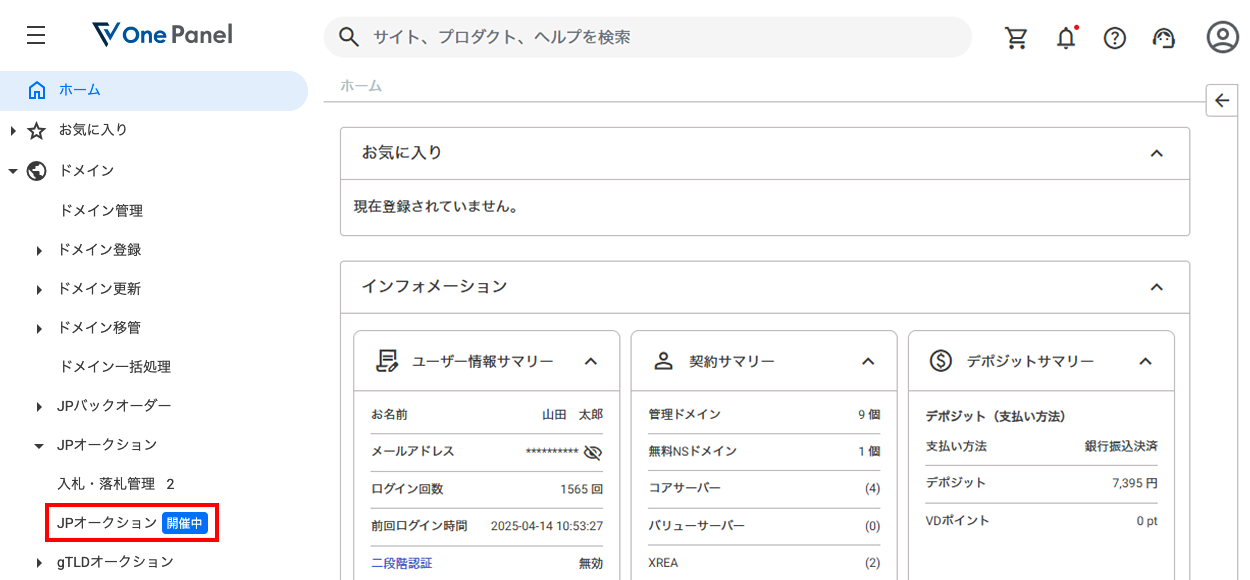
Task: Open the help question mark icon
Action: [1114, 38]
